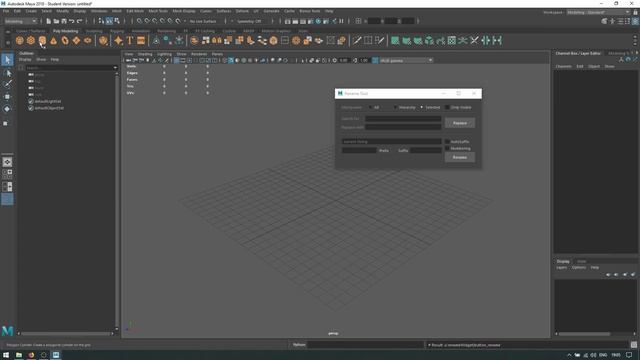Select the Scale tool in toolbox
The image size is (640, 360).
[6, 123]
